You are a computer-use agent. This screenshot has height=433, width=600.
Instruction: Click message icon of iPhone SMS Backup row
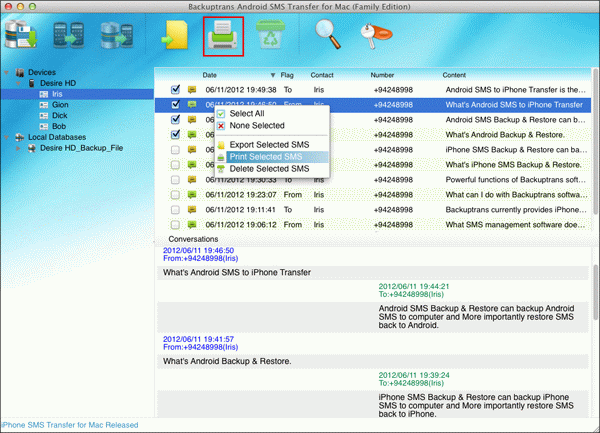pyautogui.click(x=192, y=150)
